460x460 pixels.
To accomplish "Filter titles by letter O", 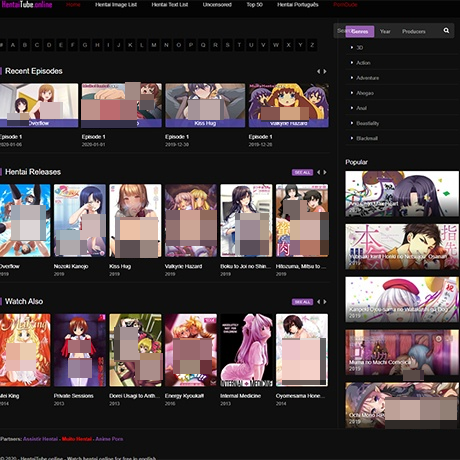I will click(178, 45).
